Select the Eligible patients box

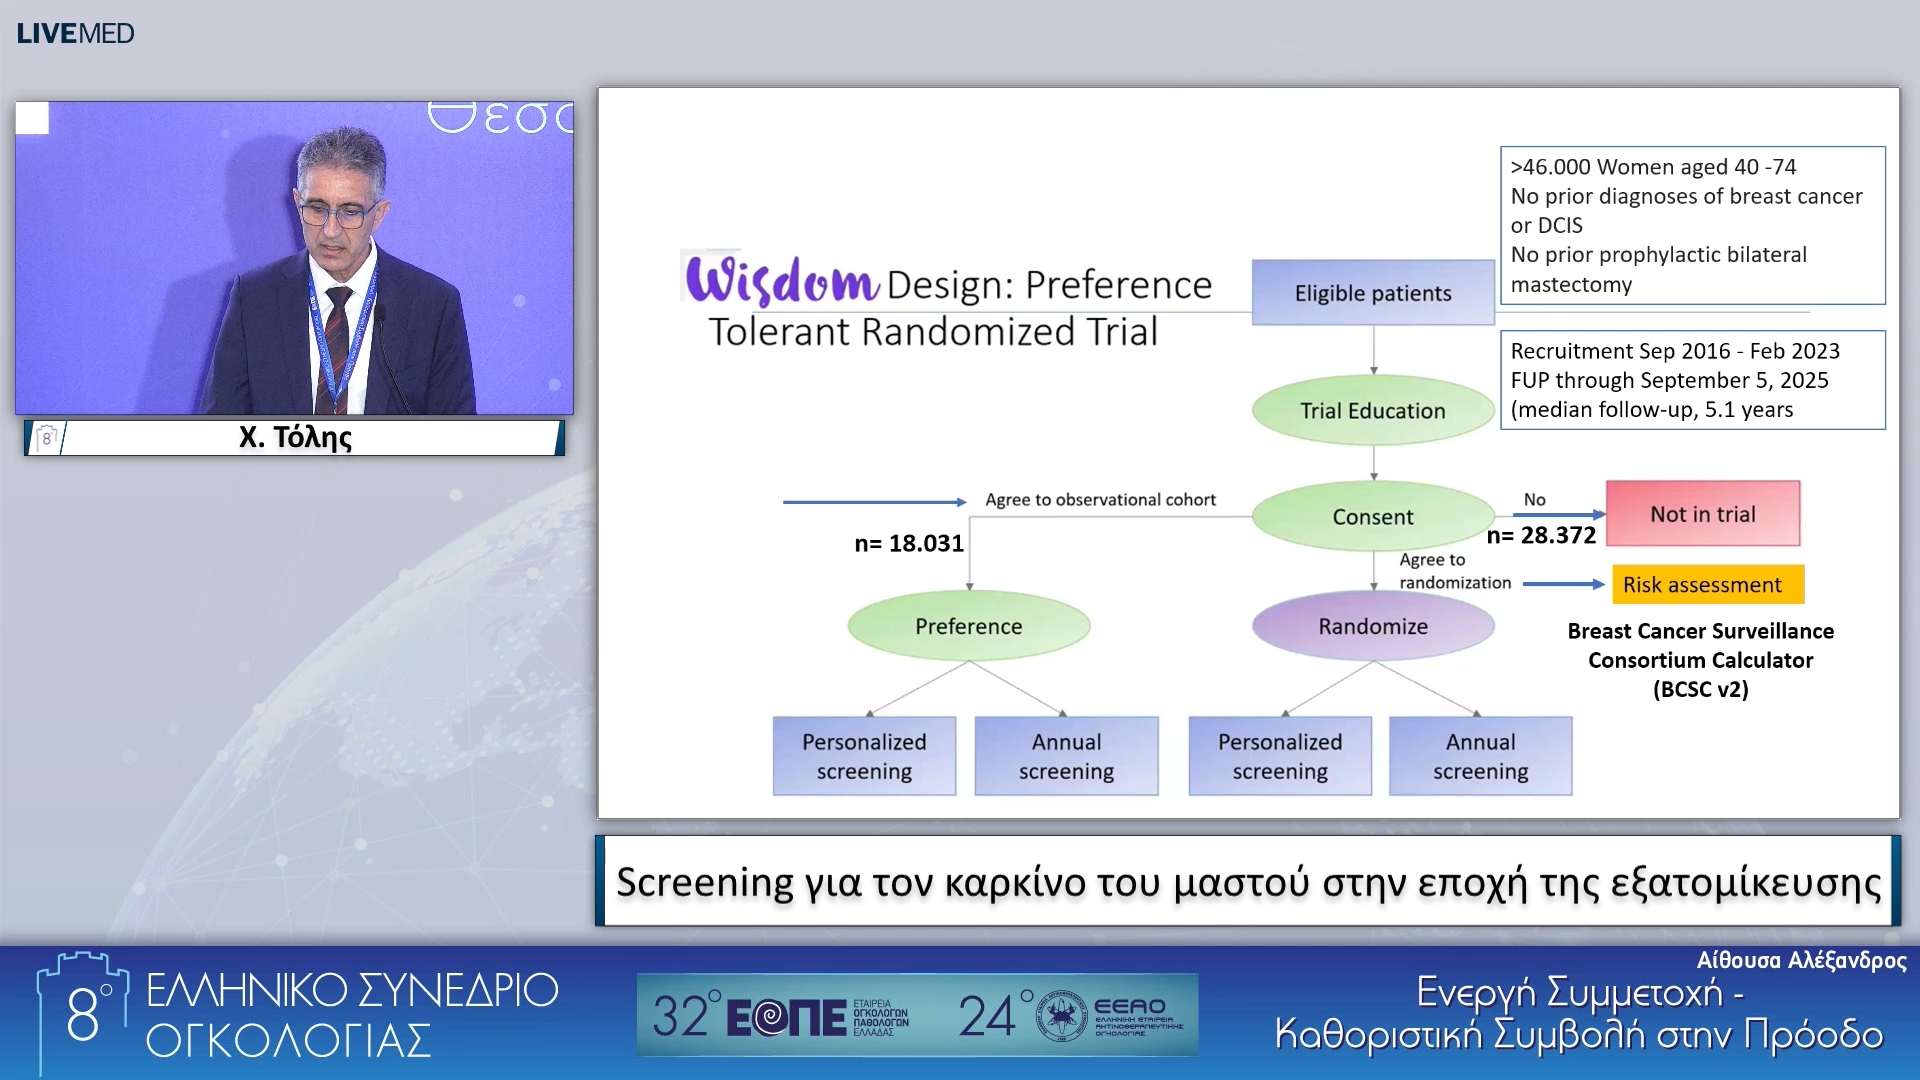pos(1373,293)
